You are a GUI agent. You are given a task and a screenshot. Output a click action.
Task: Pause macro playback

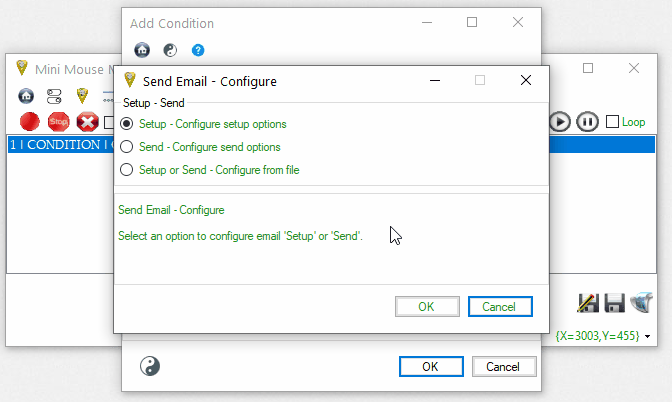click(587, 122)
